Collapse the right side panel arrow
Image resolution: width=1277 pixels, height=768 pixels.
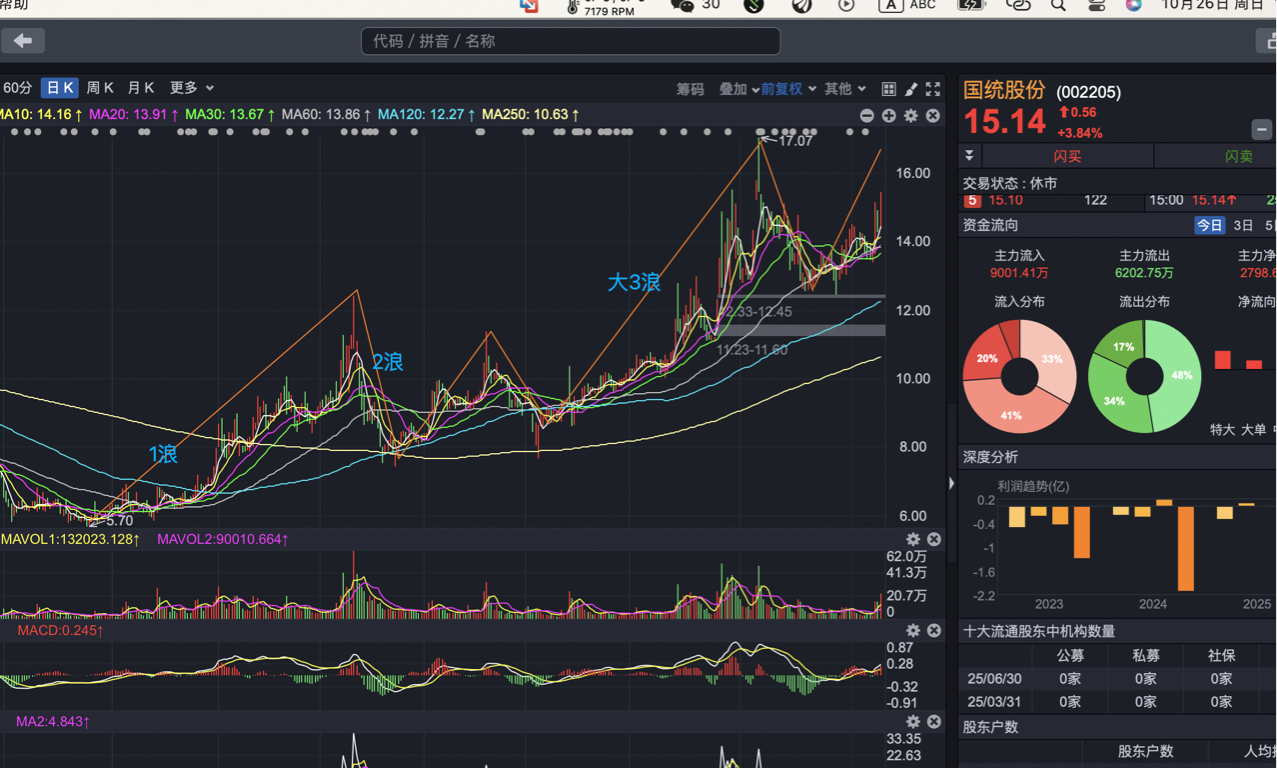pos(951,484)
